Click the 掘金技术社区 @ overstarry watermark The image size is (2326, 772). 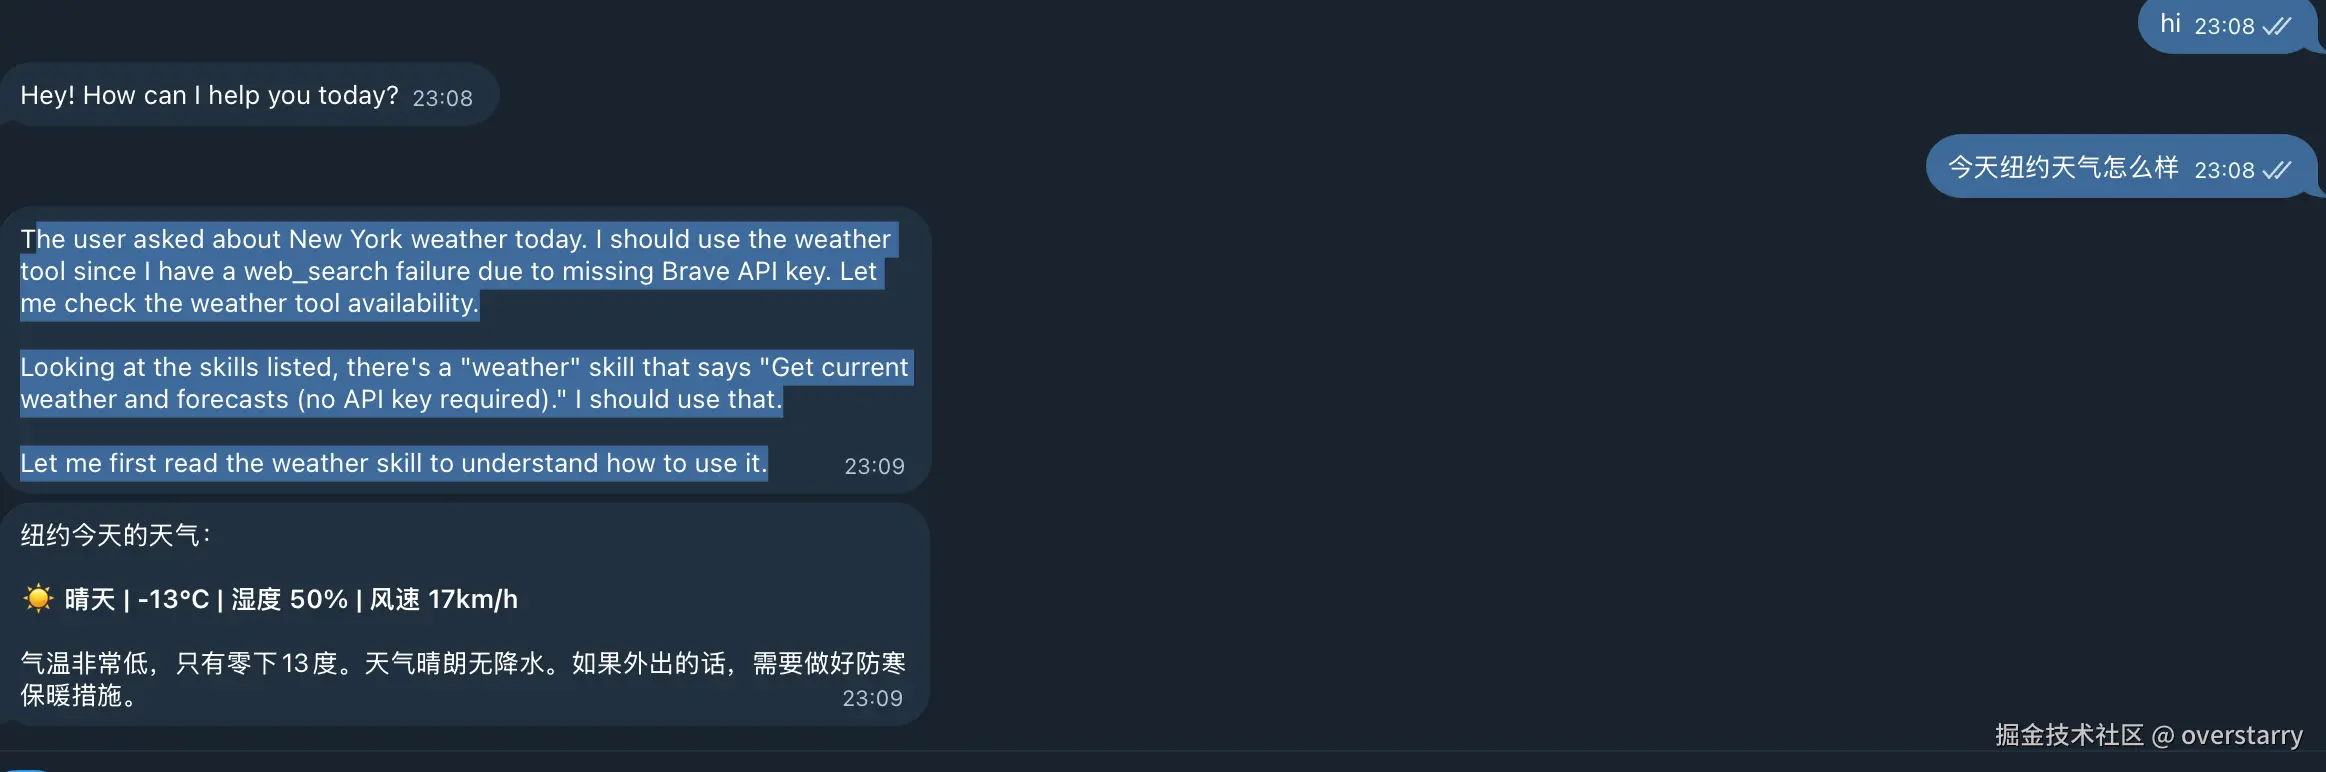click(x=2149, y=735)
